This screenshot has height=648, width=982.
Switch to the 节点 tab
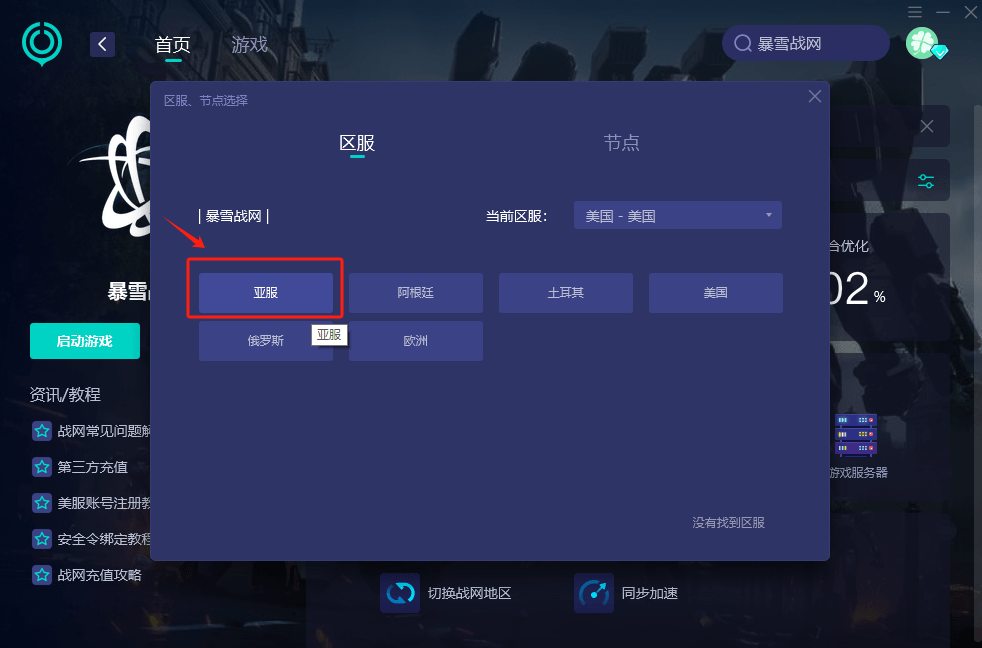coord(621,143)
